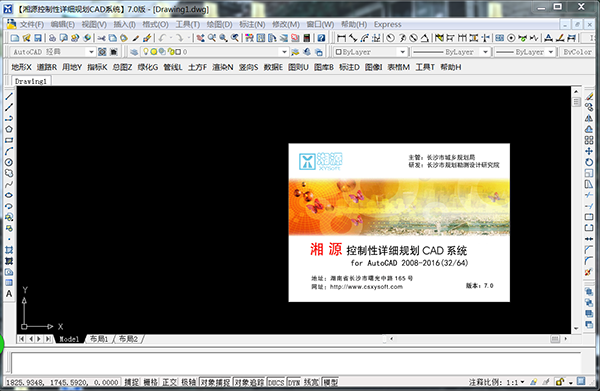Viewport: 600px width, 391px height.
Task: Click the Undo arrow icon
Action: 162,38
